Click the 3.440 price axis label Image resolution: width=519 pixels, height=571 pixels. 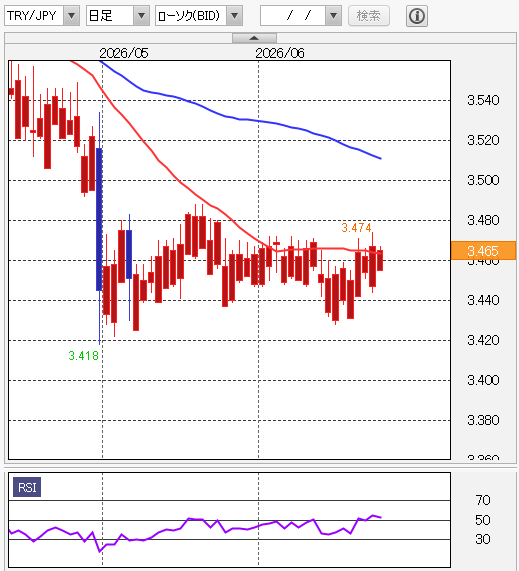483,300
